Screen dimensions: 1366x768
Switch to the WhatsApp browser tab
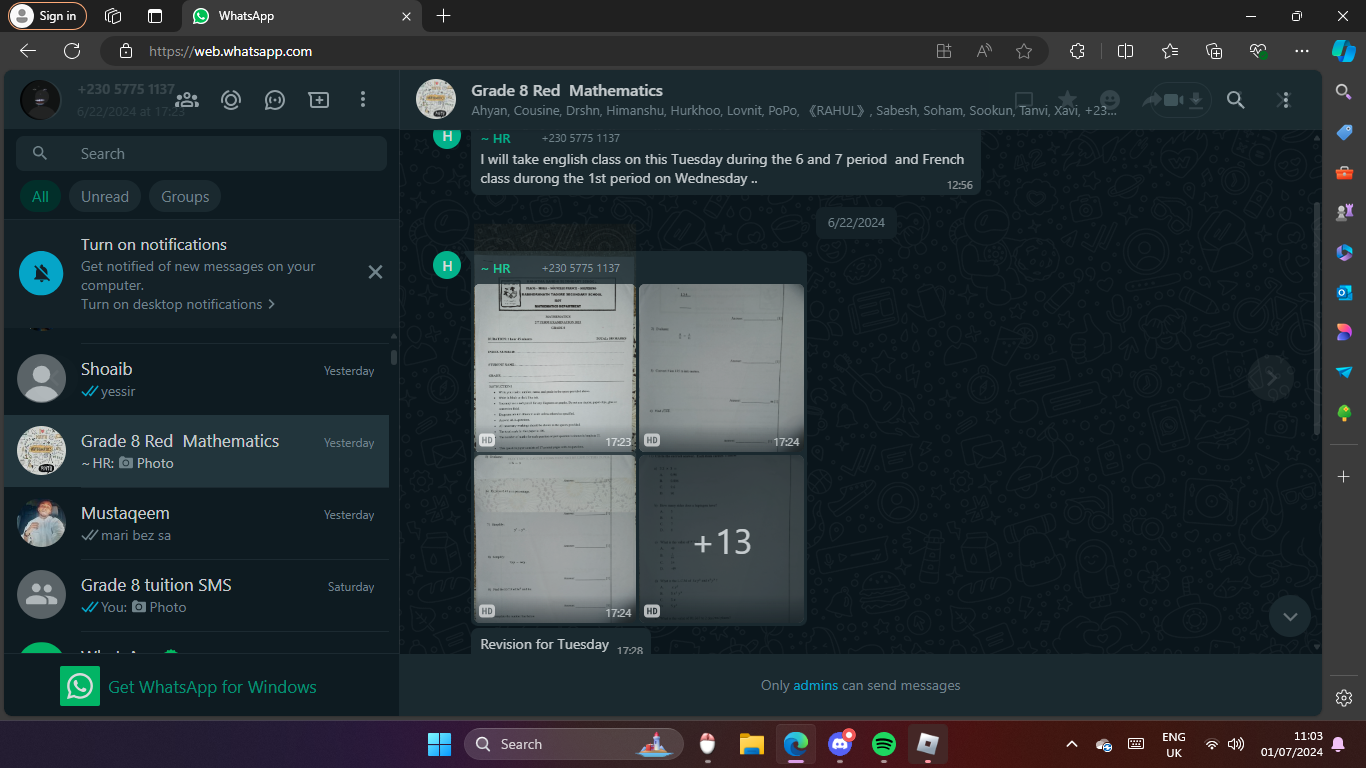[x=302, y=17]
